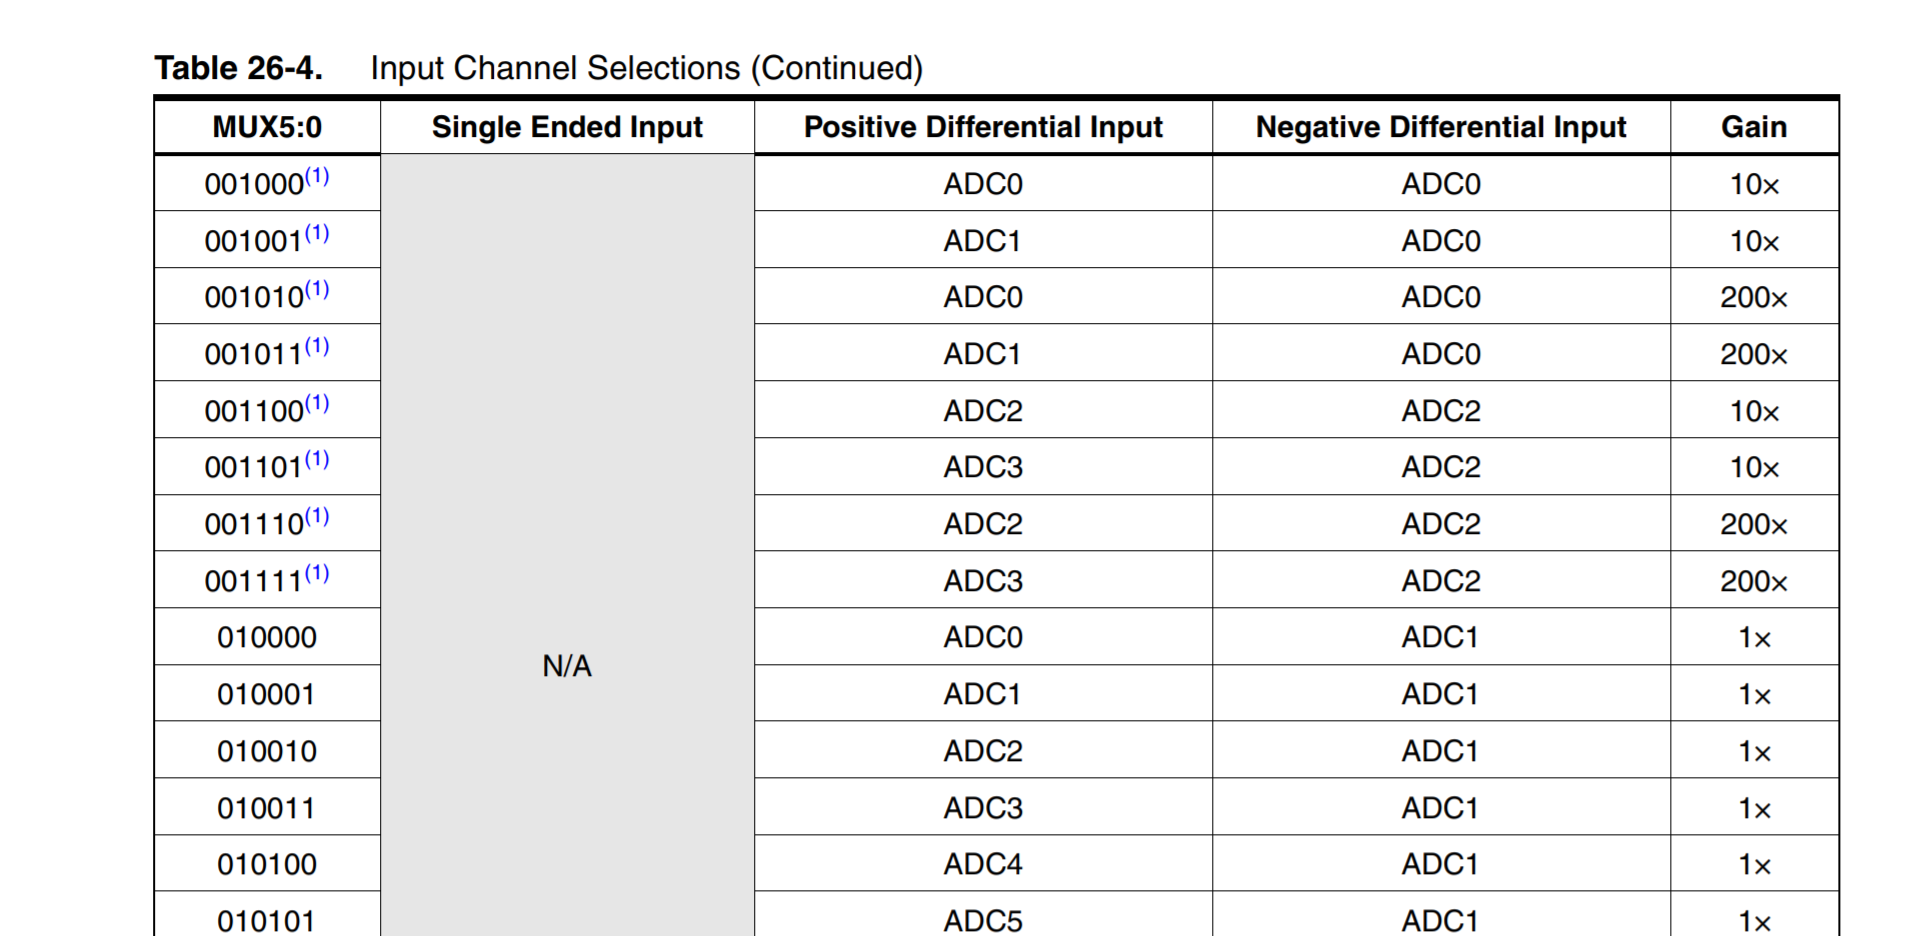Click the Positive Differential Input header
The image size is (1930, 936).
tap(983, 127)
